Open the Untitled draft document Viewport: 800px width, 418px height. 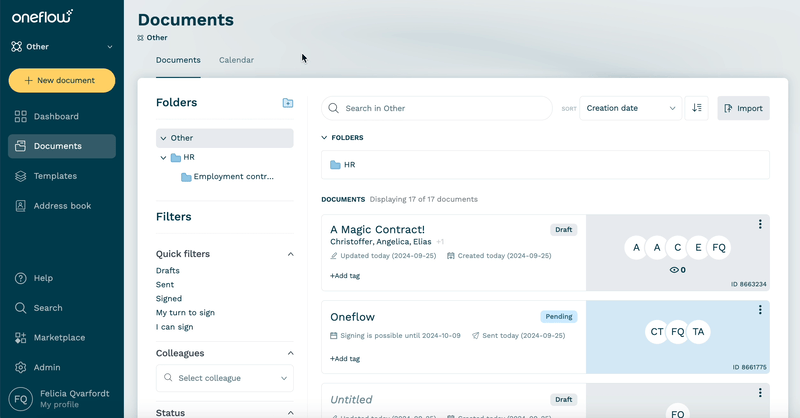point(351,400)
